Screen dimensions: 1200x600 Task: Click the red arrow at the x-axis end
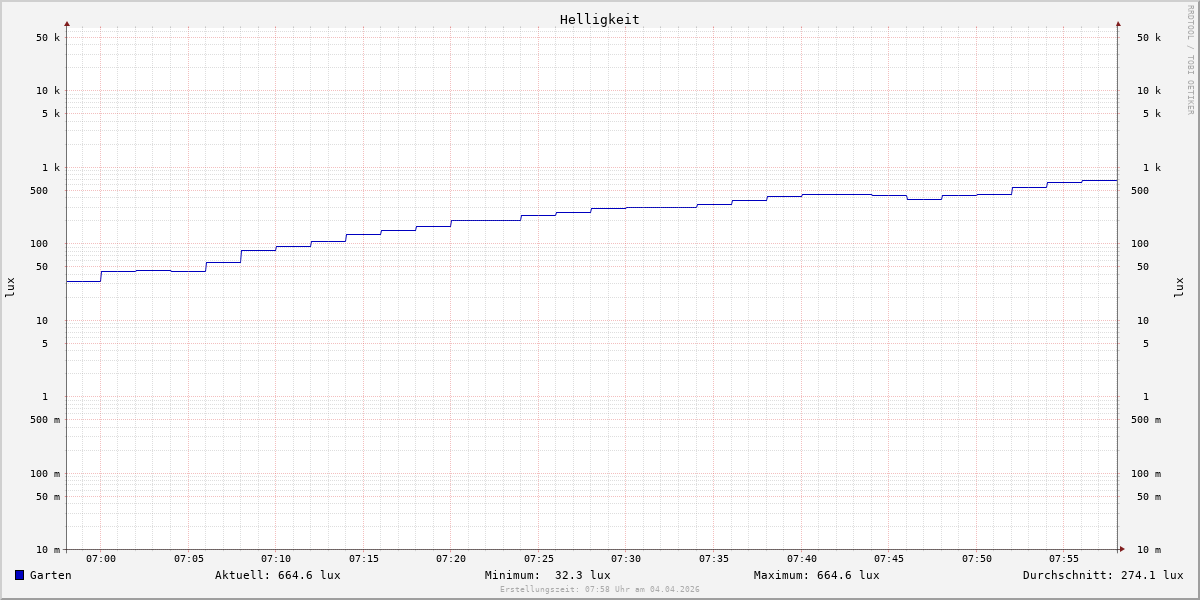point(1122,549)
